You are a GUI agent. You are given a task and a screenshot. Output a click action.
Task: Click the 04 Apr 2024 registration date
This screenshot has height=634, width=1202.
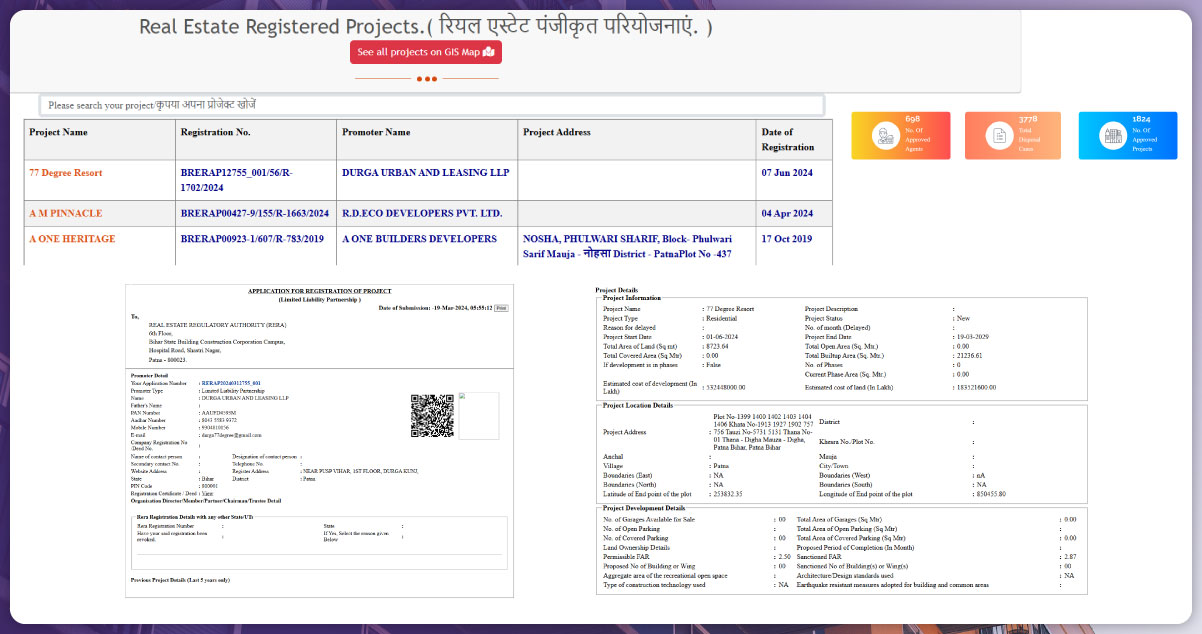point(787,214)
